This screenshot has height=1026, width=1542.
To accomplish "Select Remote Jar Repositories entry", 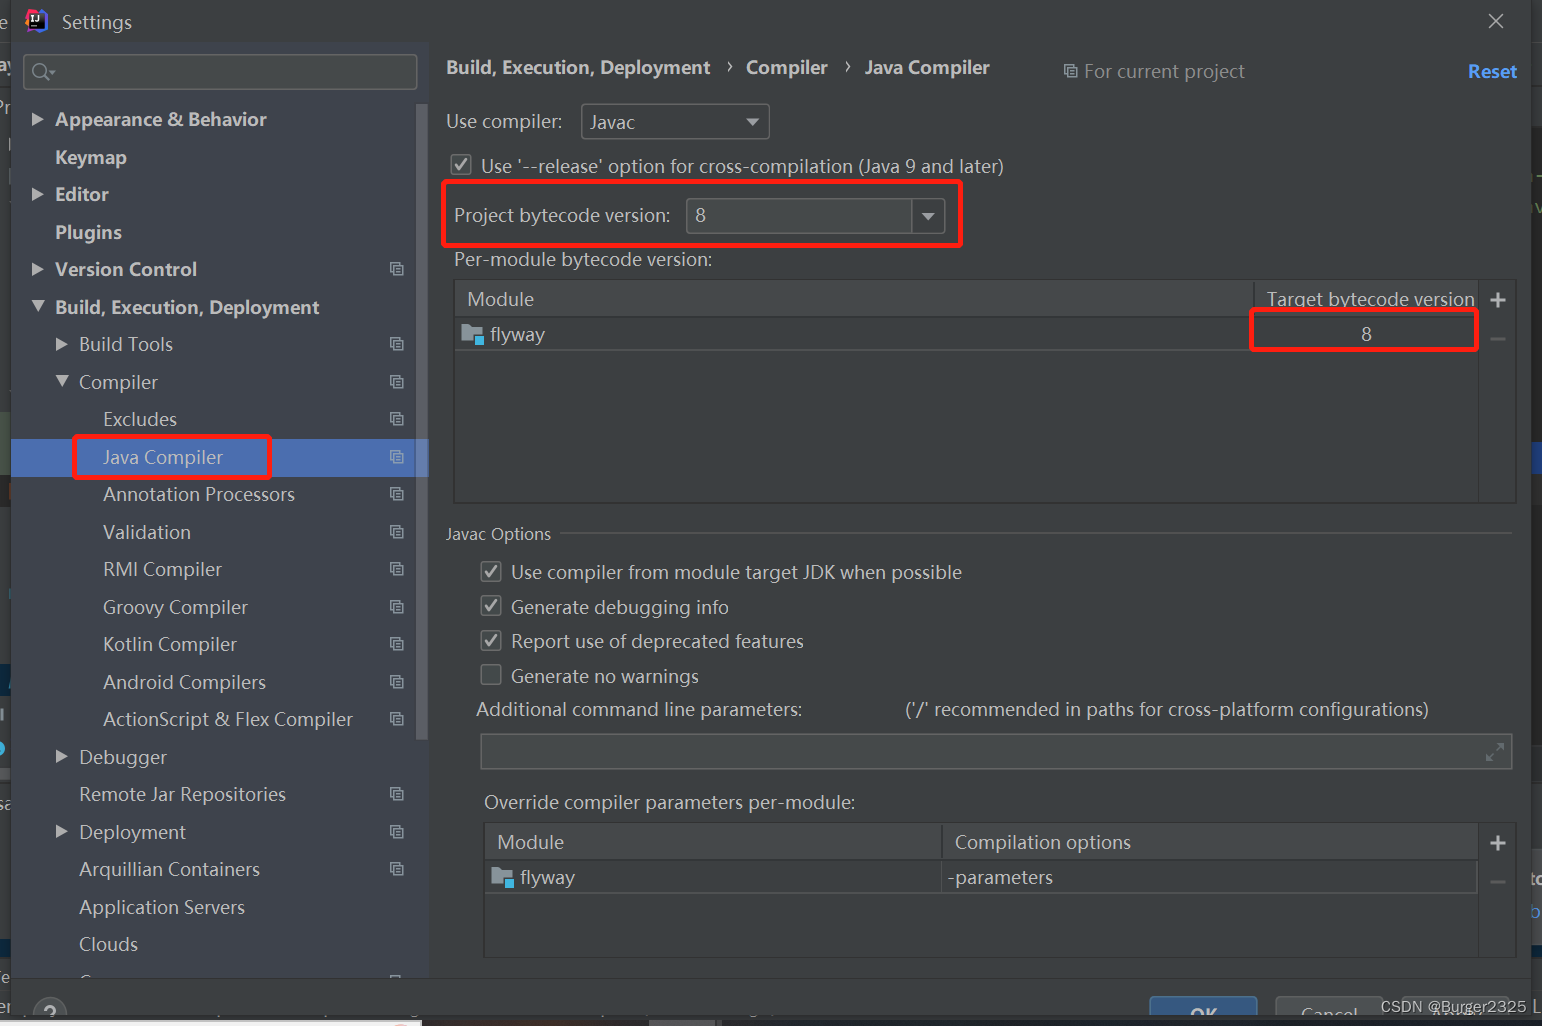I will click(x=182, y=794).
